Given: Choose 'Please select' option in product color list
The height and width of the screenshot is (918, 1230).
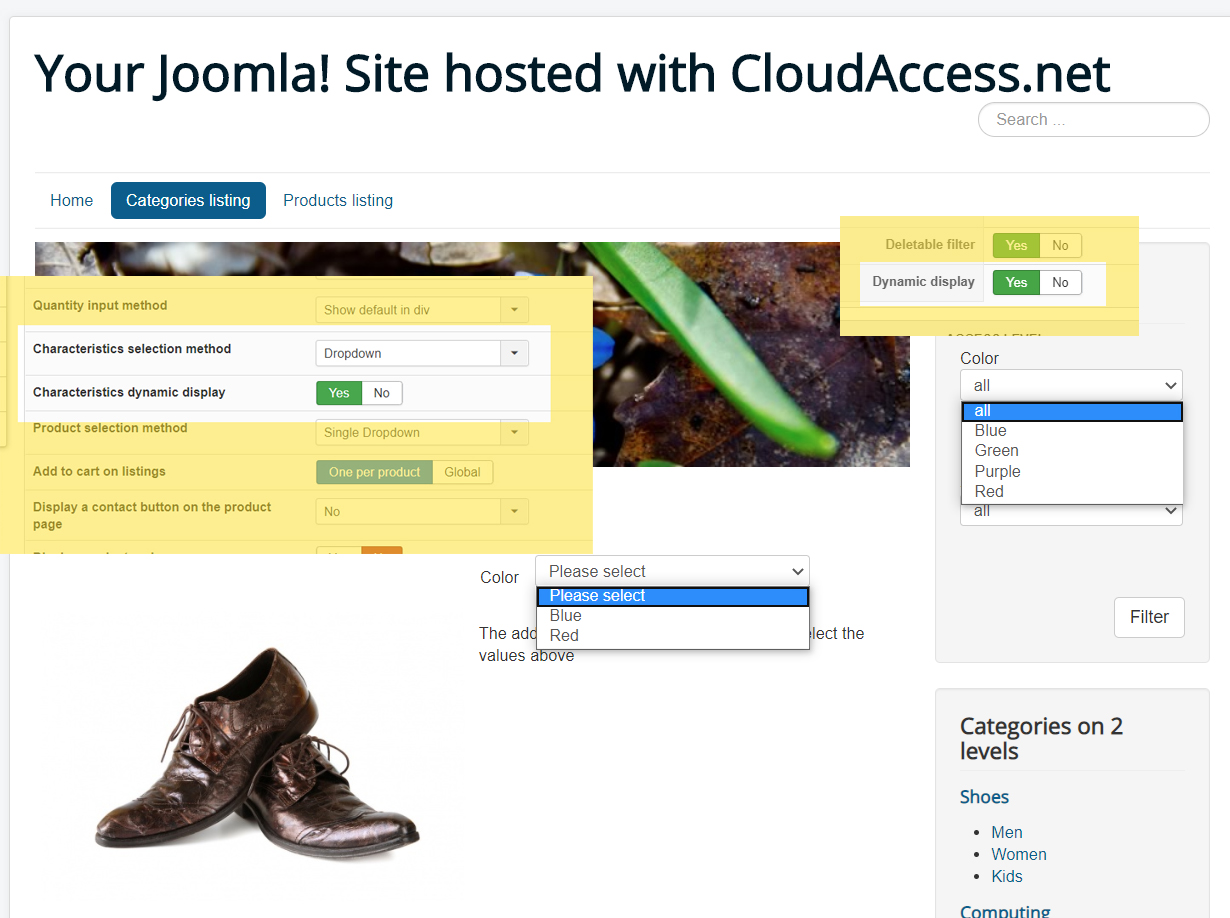Looking at the screenshot, I should (673, 596).
